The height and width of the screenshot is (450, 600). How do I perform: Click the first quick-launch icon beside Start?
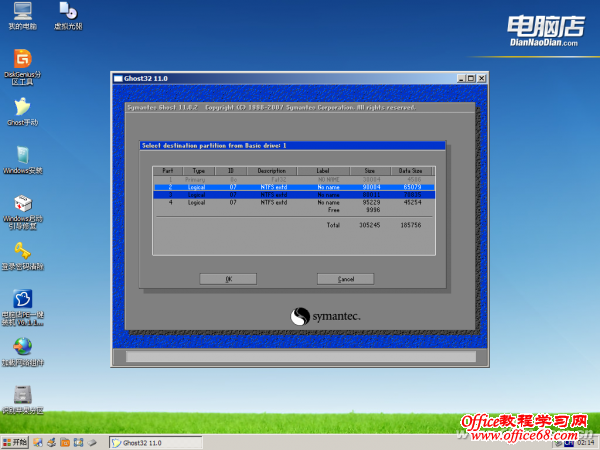(38, 443)
